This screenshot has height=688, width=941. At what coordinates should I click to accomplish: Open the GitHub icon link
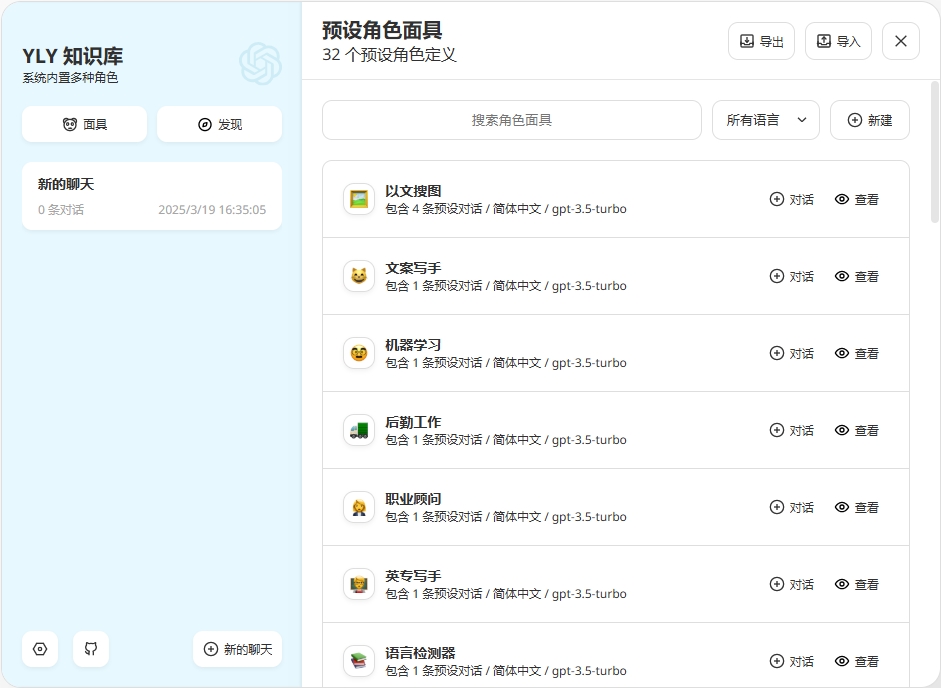point(91,649)
